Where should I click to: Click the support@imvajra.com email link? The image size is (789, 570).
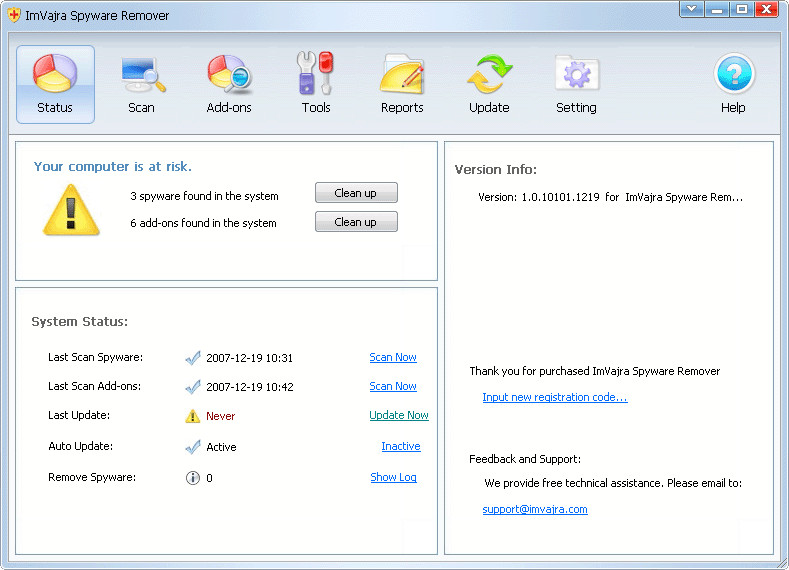[x=535, y=509]
